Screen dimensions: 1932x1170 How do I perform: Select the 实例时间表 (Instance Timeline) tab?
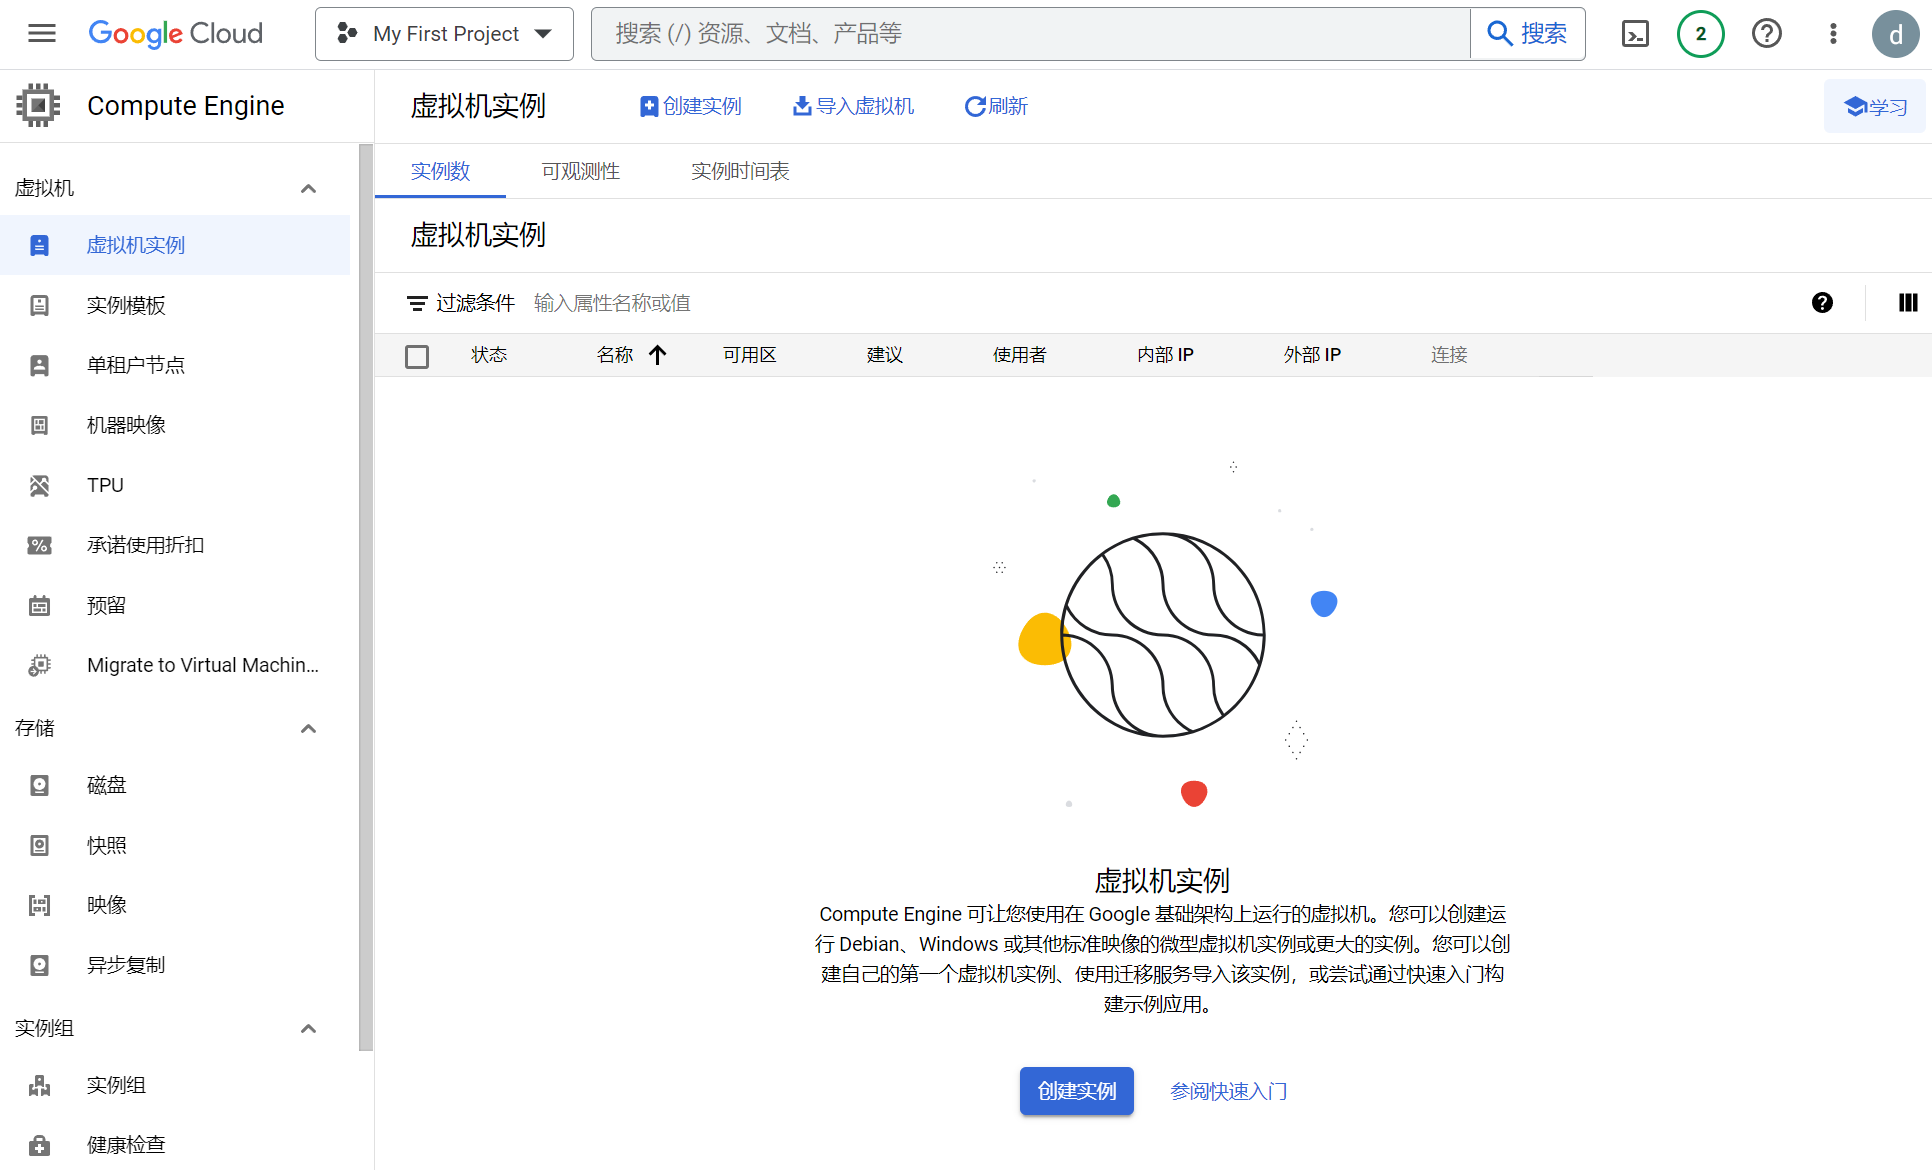tap(742, 171)
